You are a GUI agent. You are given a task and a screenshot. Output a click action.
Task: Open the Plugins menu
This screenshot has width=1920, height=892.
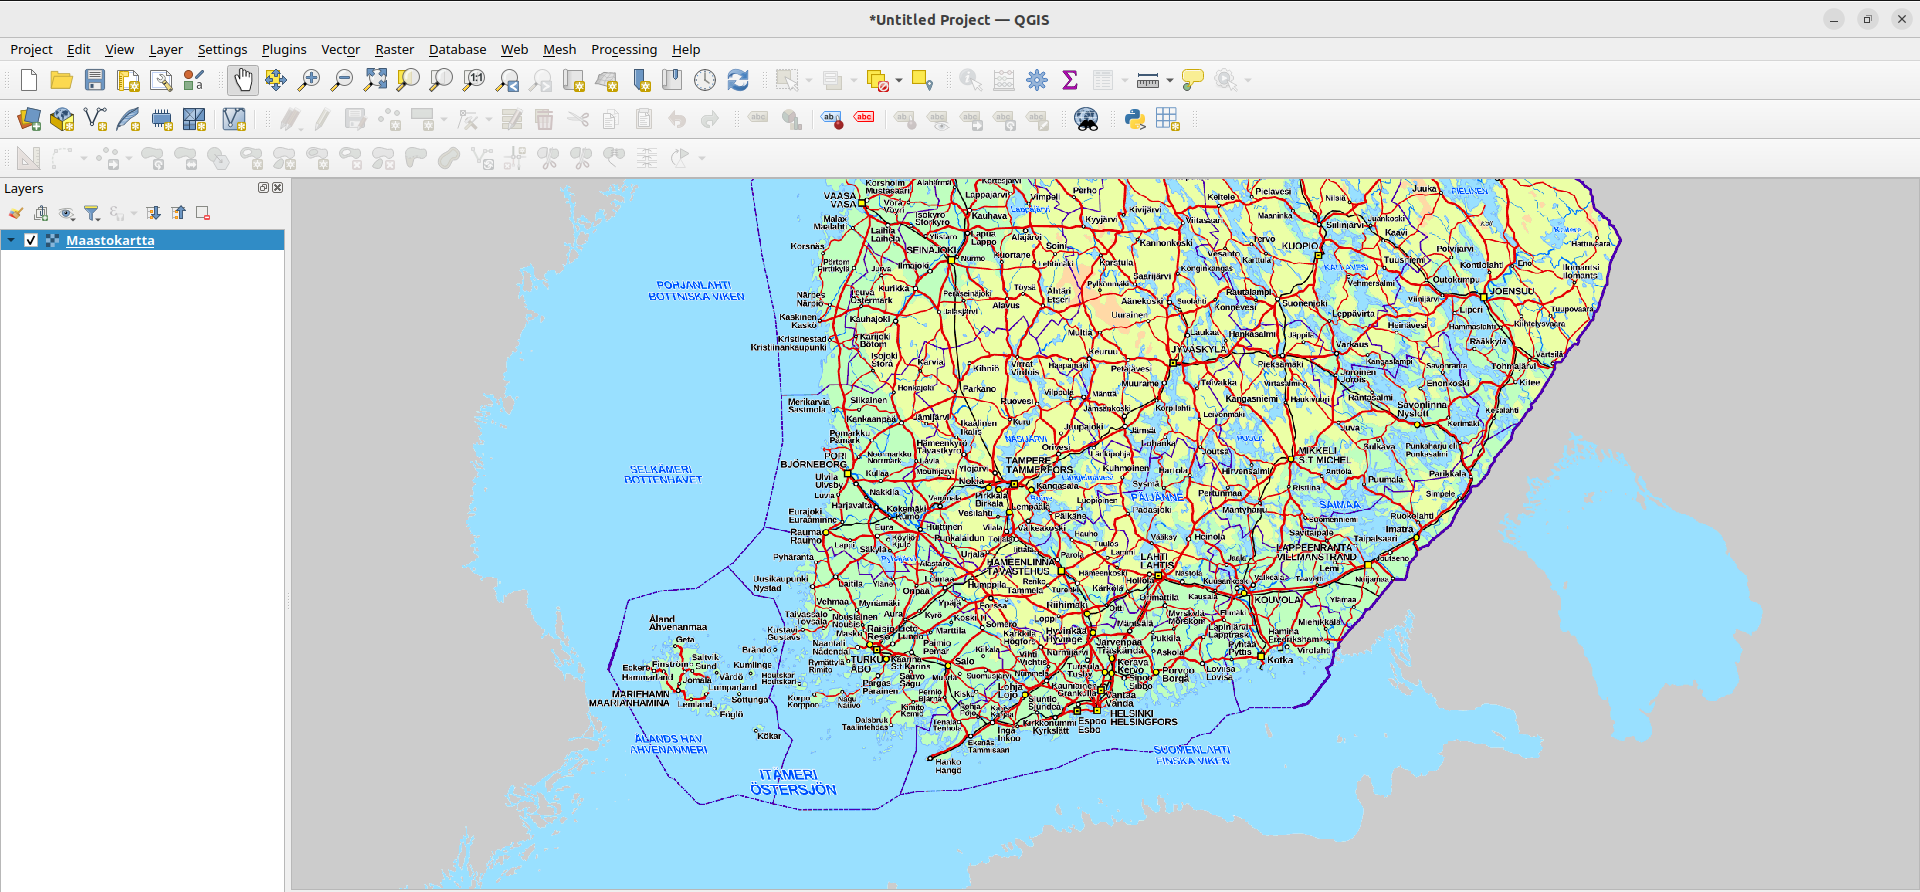coord(284,49)
